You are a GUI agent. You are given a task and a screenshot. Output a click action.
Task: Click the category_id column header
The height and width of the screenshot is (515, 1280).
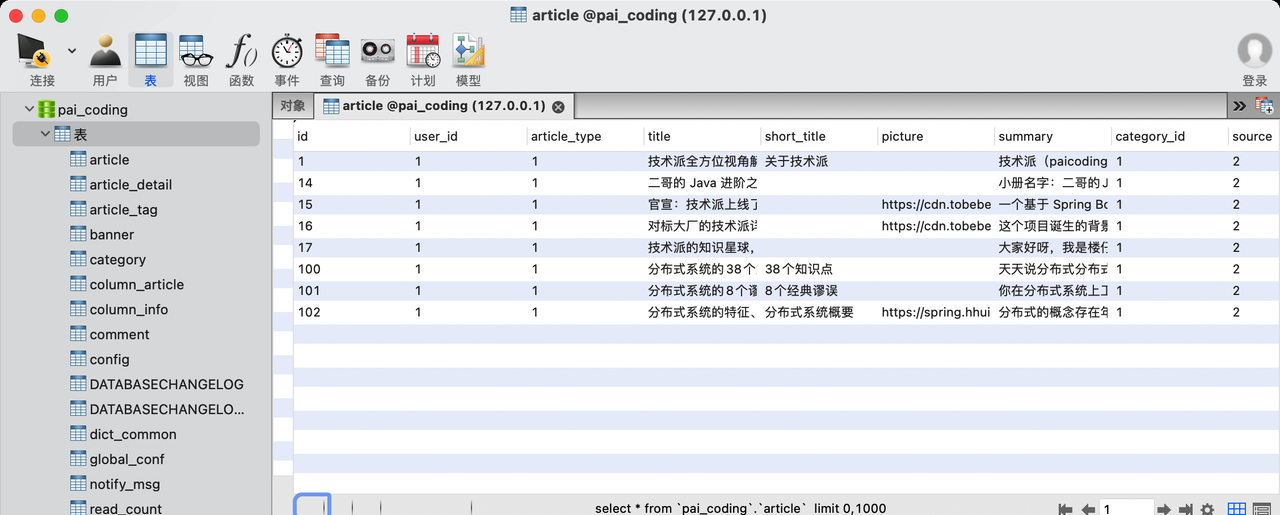point(1171,136)
